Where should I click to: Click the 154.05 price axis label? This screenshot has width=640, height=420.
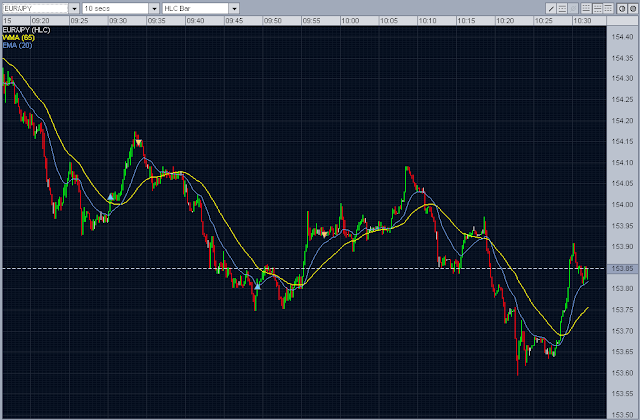point(622,184)
